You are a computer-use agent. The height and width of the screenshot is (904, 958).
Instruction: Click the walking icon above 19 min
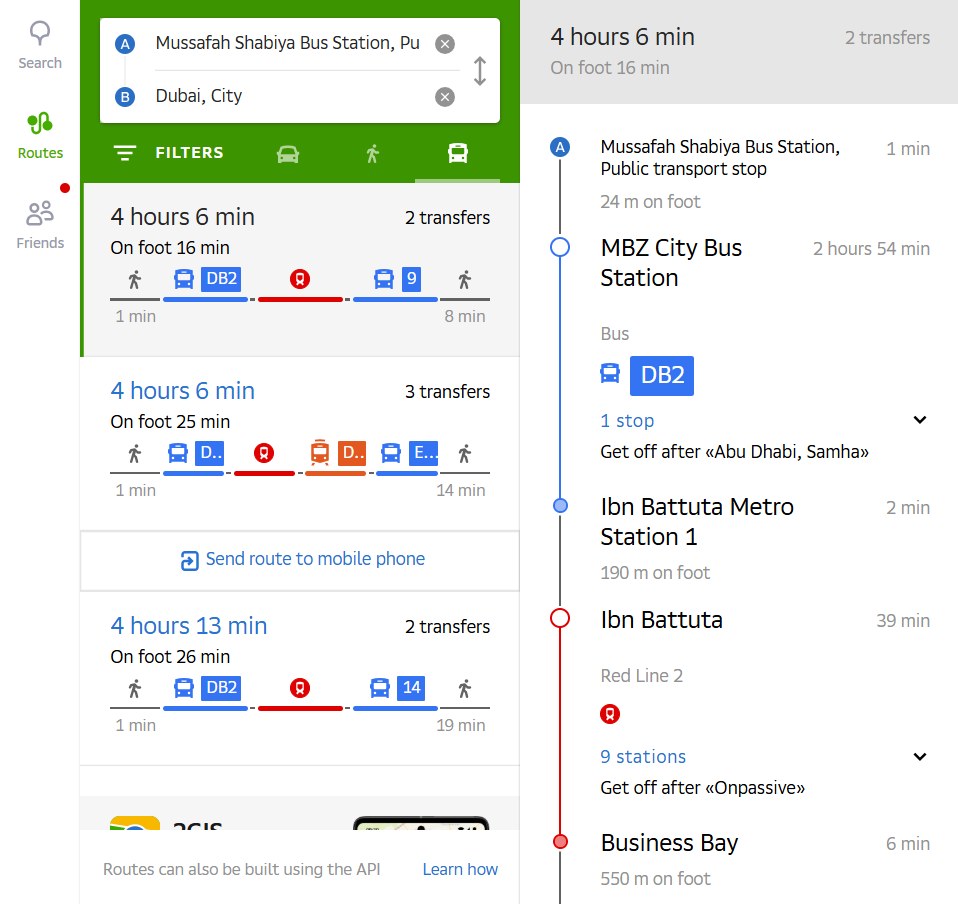tap(464, 689)
